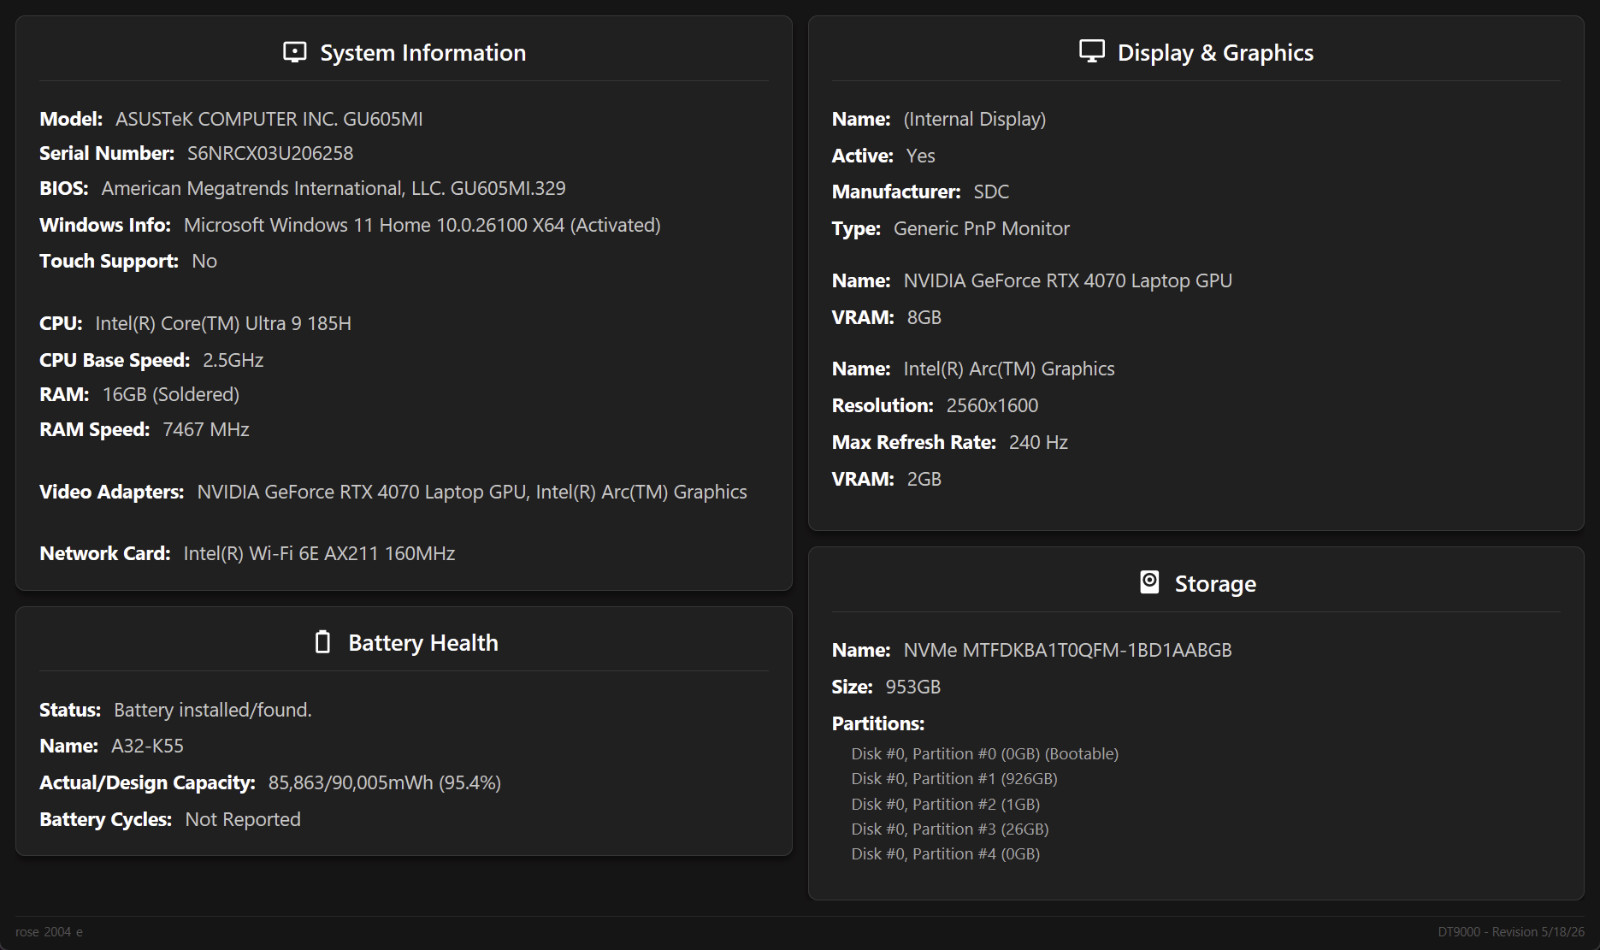1600x950 pixels.
Task: Click Partition #3 (26GB) row
Action: tap(950, 829)
